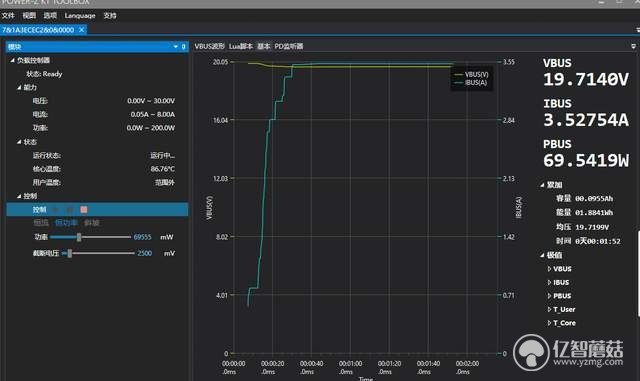The image size is (640, 381).
Task: Open the Lua脚本 tab
Action: (241, 46)
